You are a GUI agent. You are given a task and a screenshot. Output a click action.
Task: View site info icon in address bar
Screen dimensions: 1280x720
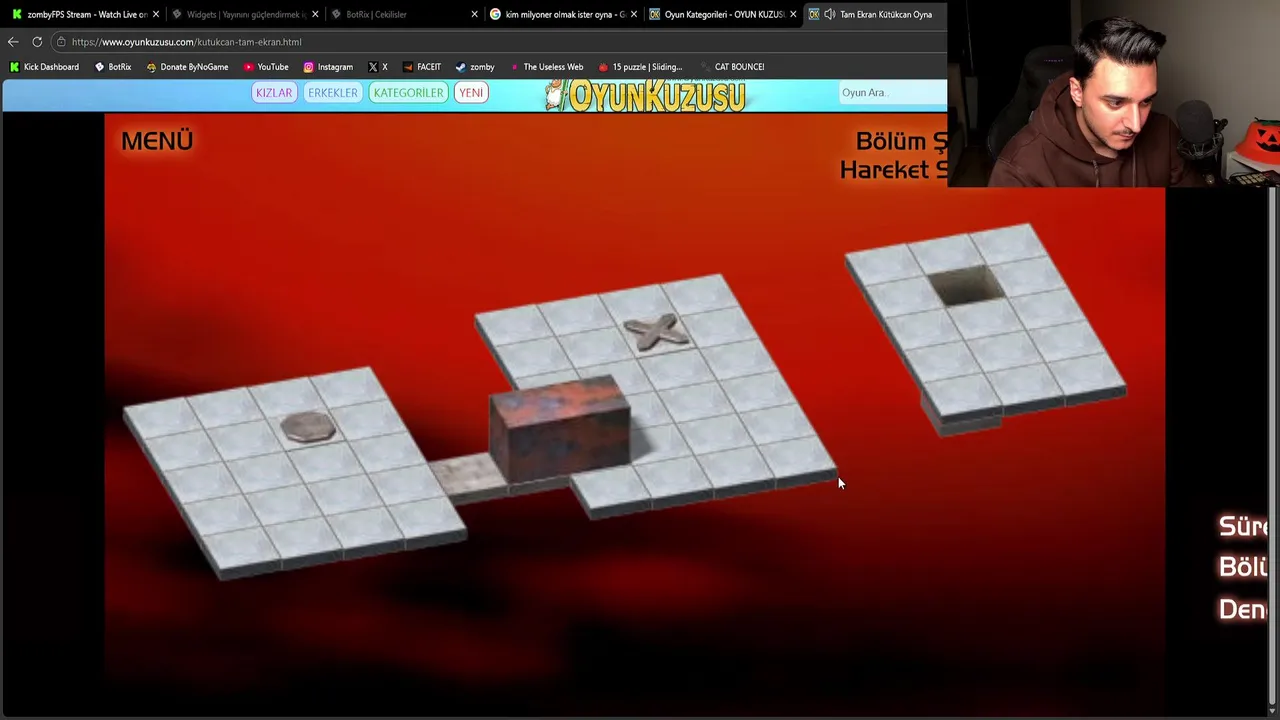coord(61,42)
